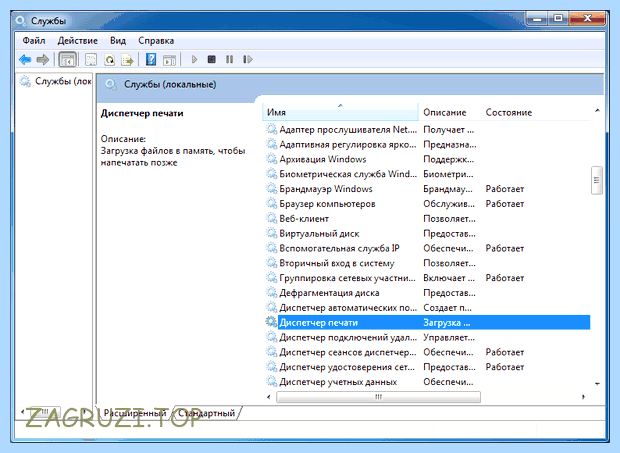Open the Вид menu
This screenshot has width=620, height=453.
coord(118,41)
